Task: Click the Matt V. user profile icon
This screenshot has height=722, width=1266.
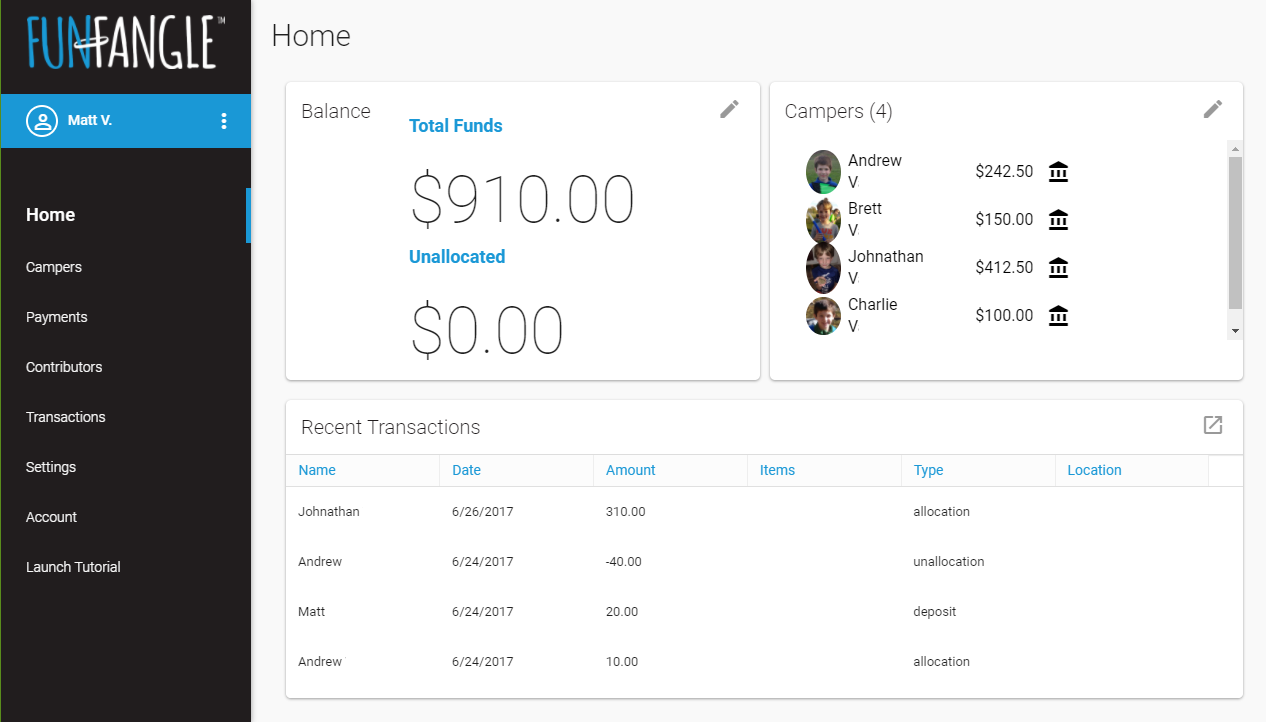Action: [42, 121]
